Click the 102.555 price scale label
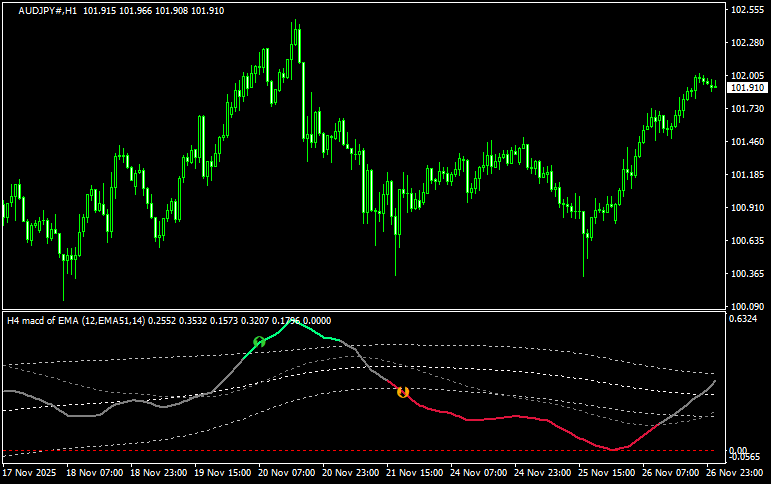Viewport: 771px width, 484px height. click(x=746, y=10)
